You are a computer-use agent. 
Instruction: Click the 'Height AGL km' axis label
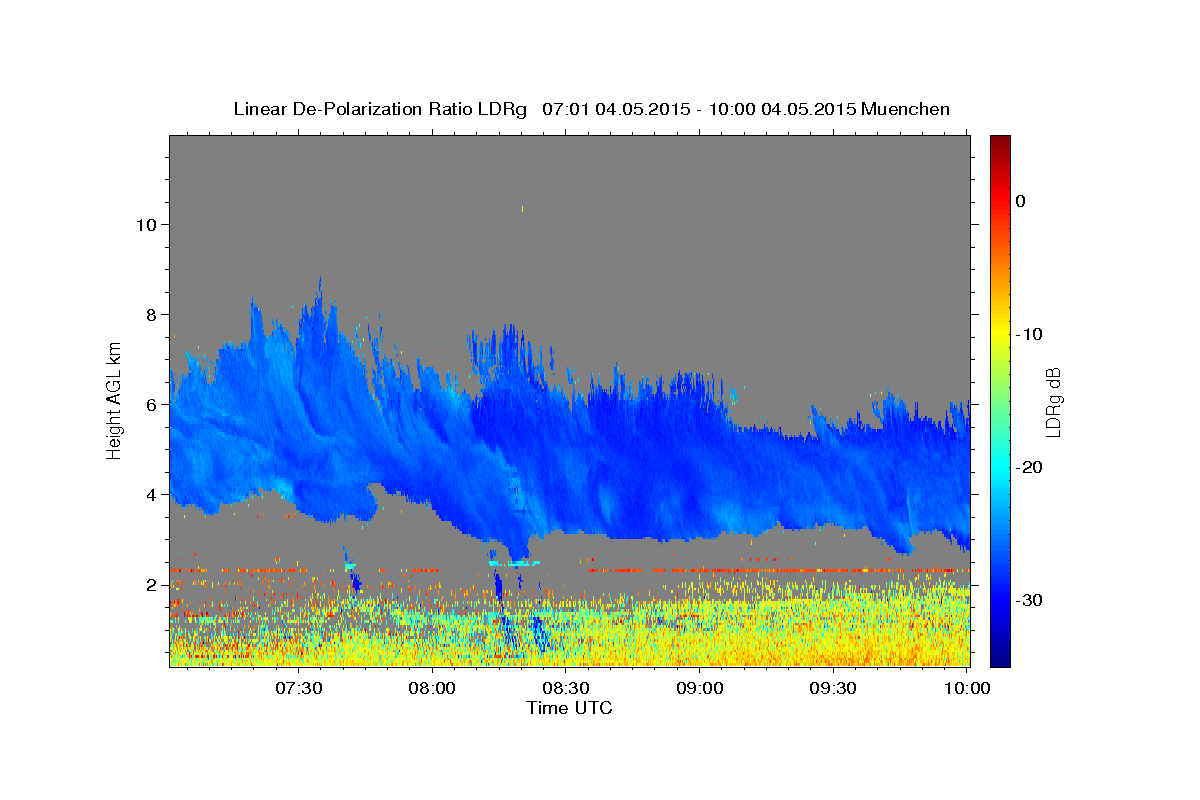[115, 400]
